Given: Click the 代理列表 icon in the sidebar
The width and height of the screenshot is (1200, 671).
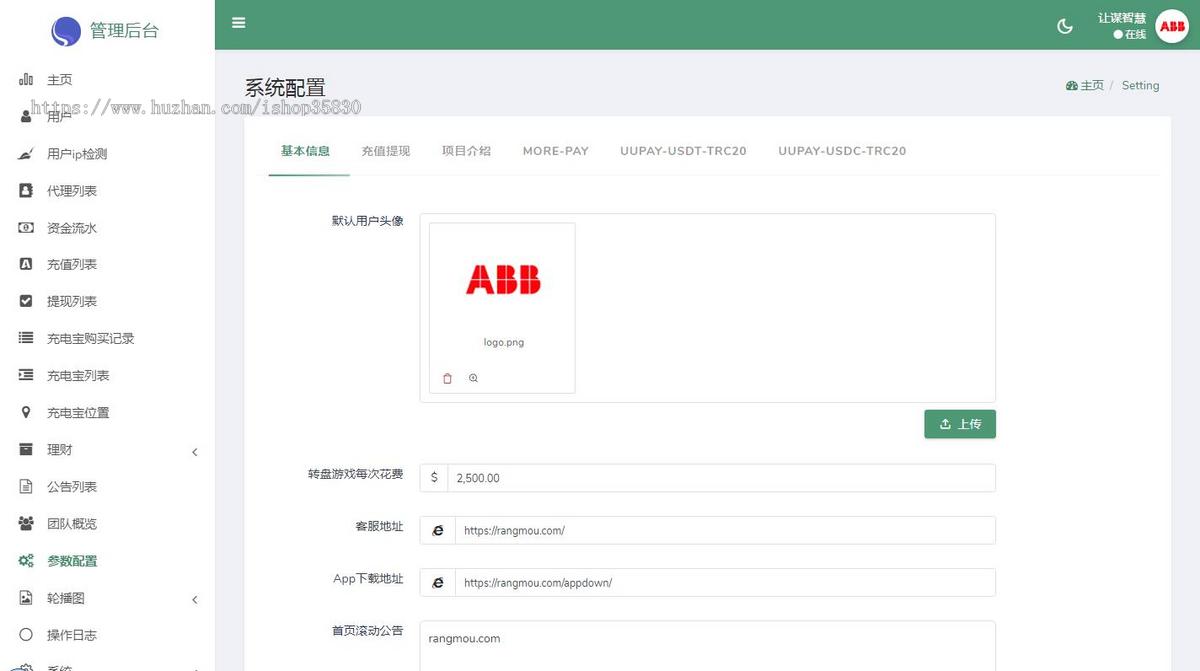Looking at the screenshot, I should (x=26, y=190).
